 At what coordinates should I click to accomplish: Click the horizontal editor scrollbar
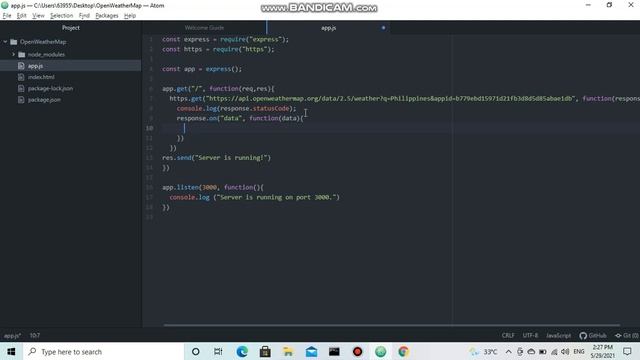pos(392,325)
